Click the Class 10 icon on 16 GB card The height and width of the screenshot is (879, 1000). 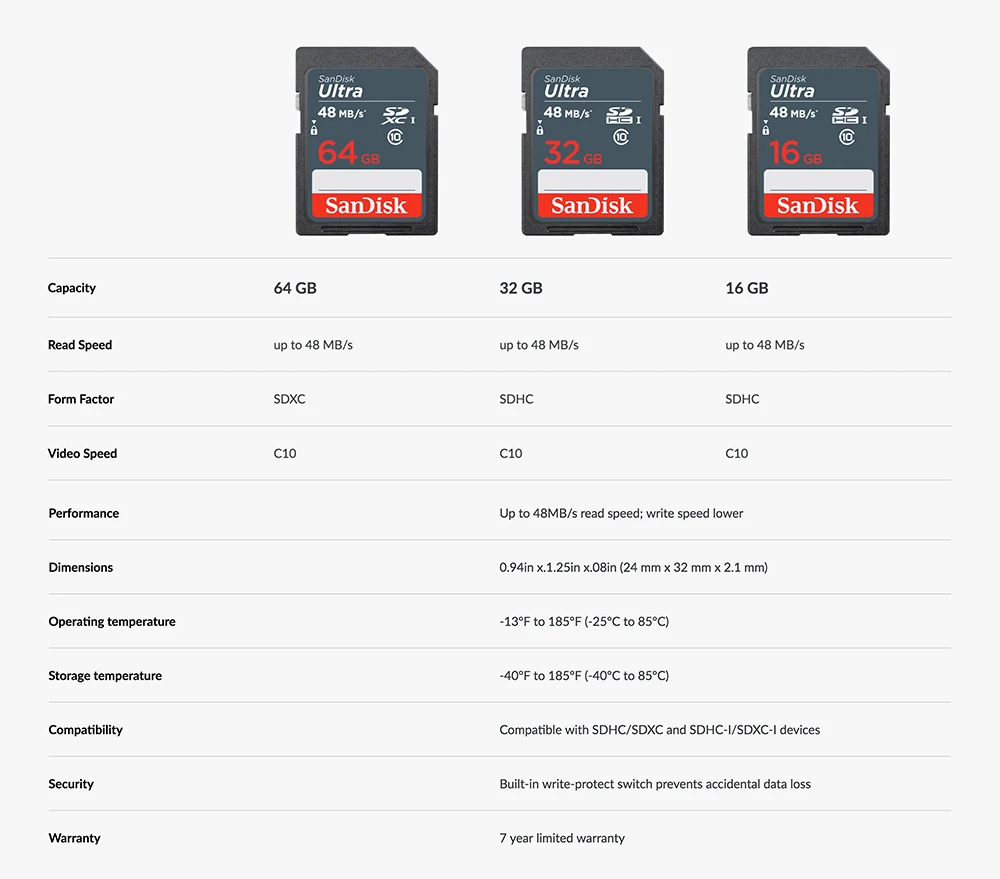click(846, 137)
